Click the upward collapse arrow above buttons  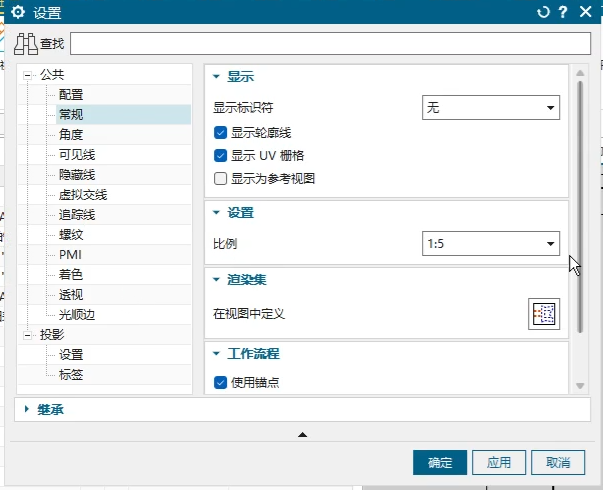point(302,435)
